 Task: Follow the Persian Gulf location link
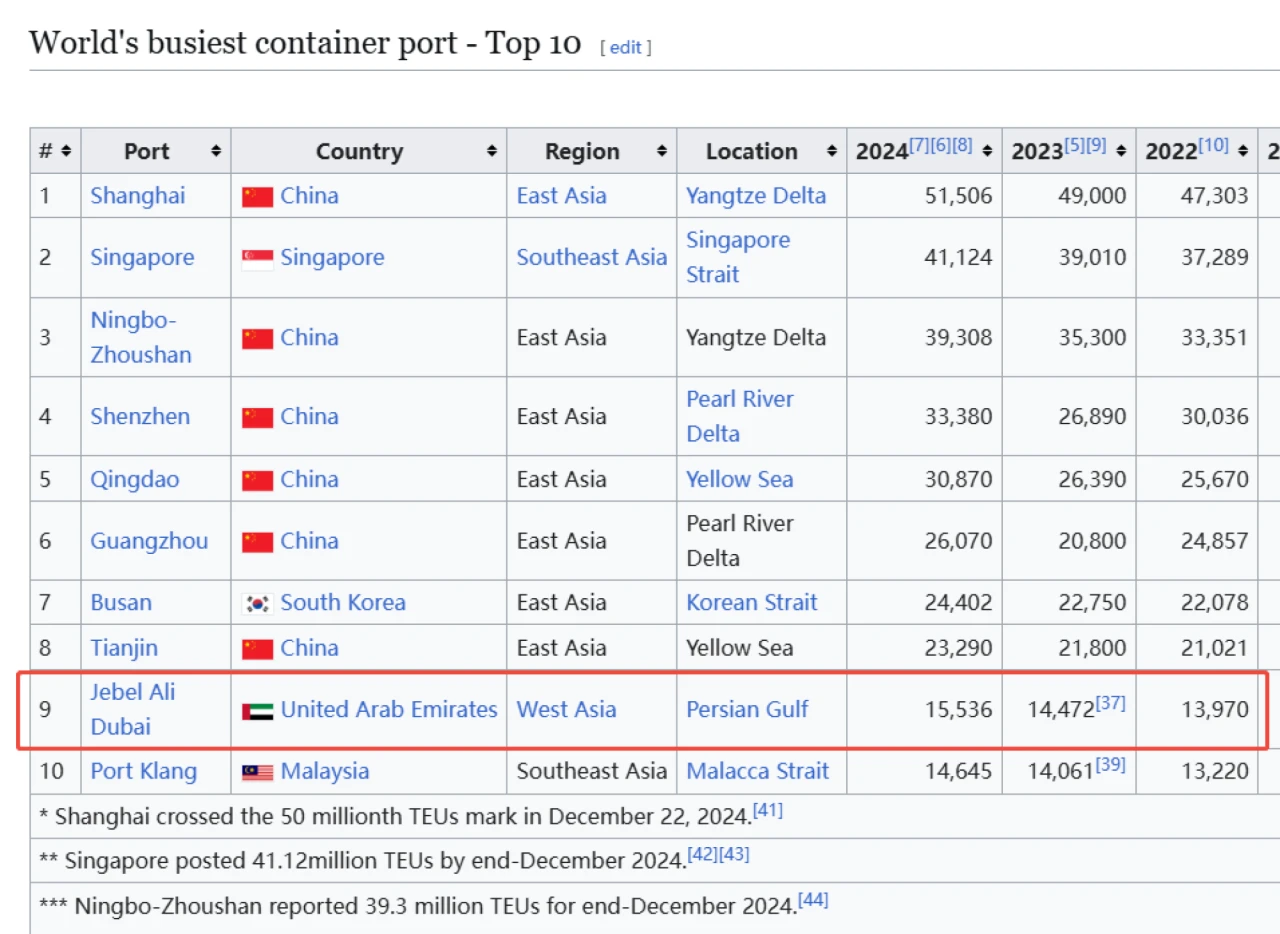click(x=747, y=710)
